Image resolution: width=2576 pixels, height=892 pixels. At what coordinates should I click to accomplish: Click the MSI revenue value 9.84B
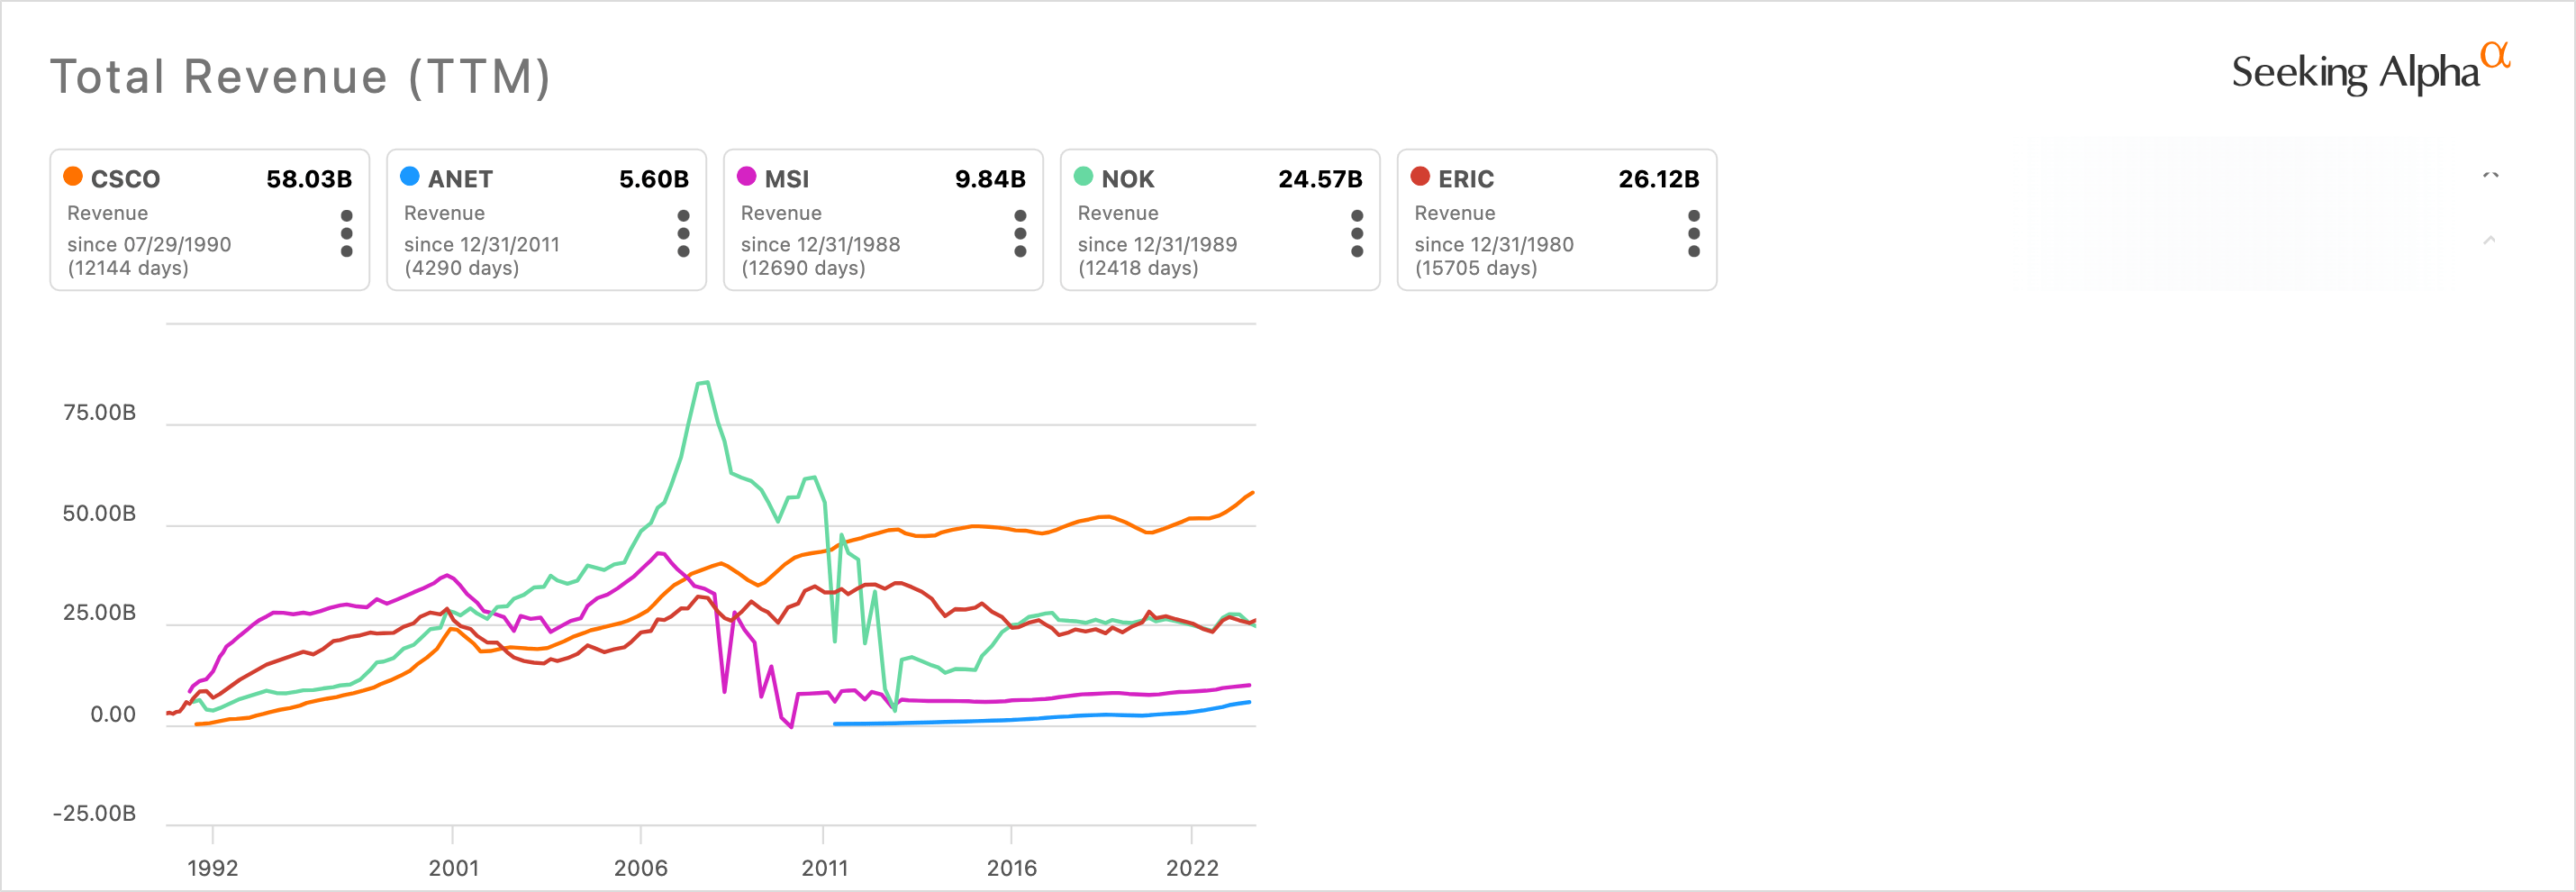[989, 179]
